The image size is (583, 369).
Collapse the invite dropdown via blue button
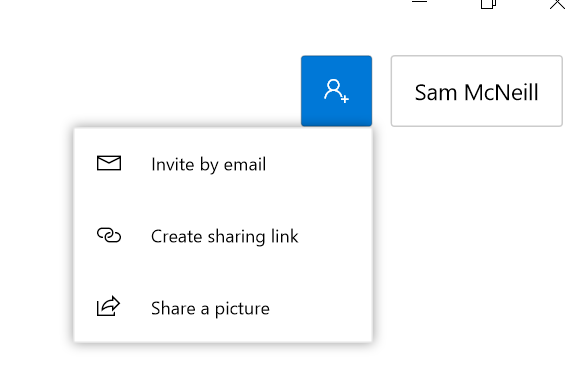tap(336, 91)
